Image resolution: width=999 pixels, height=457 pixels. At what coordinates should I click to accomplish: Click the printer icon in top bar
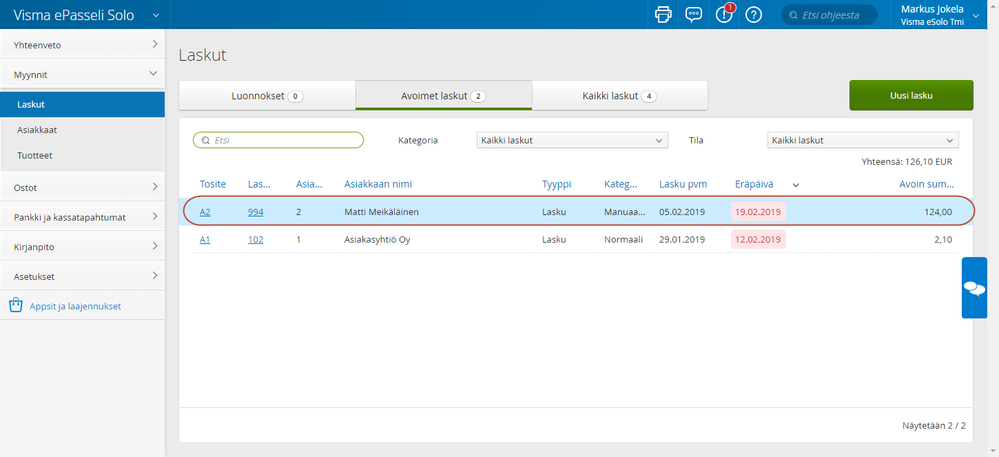tap(662, 15)
